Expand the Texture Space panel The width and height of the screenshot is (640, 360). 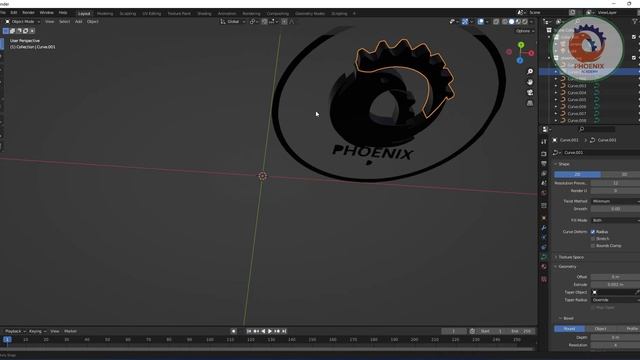571,257
